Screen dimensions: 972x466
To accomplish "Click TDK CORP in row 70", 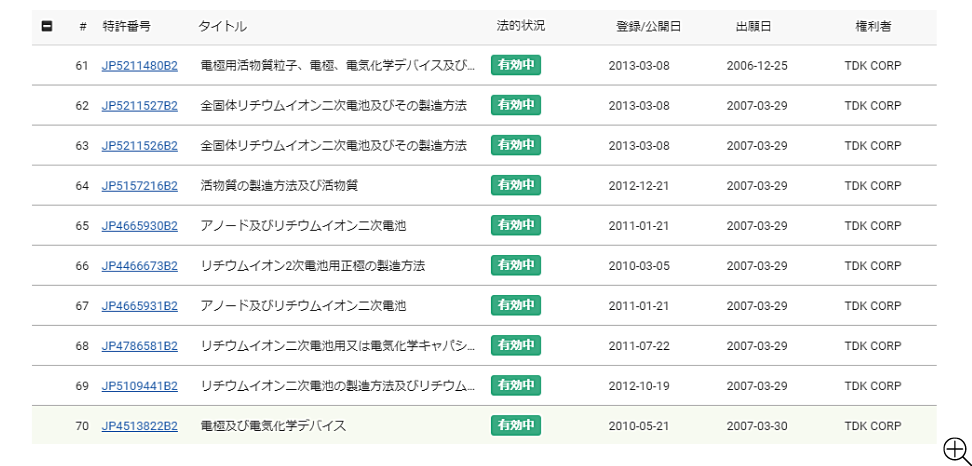I will click(x=873, y=426).
